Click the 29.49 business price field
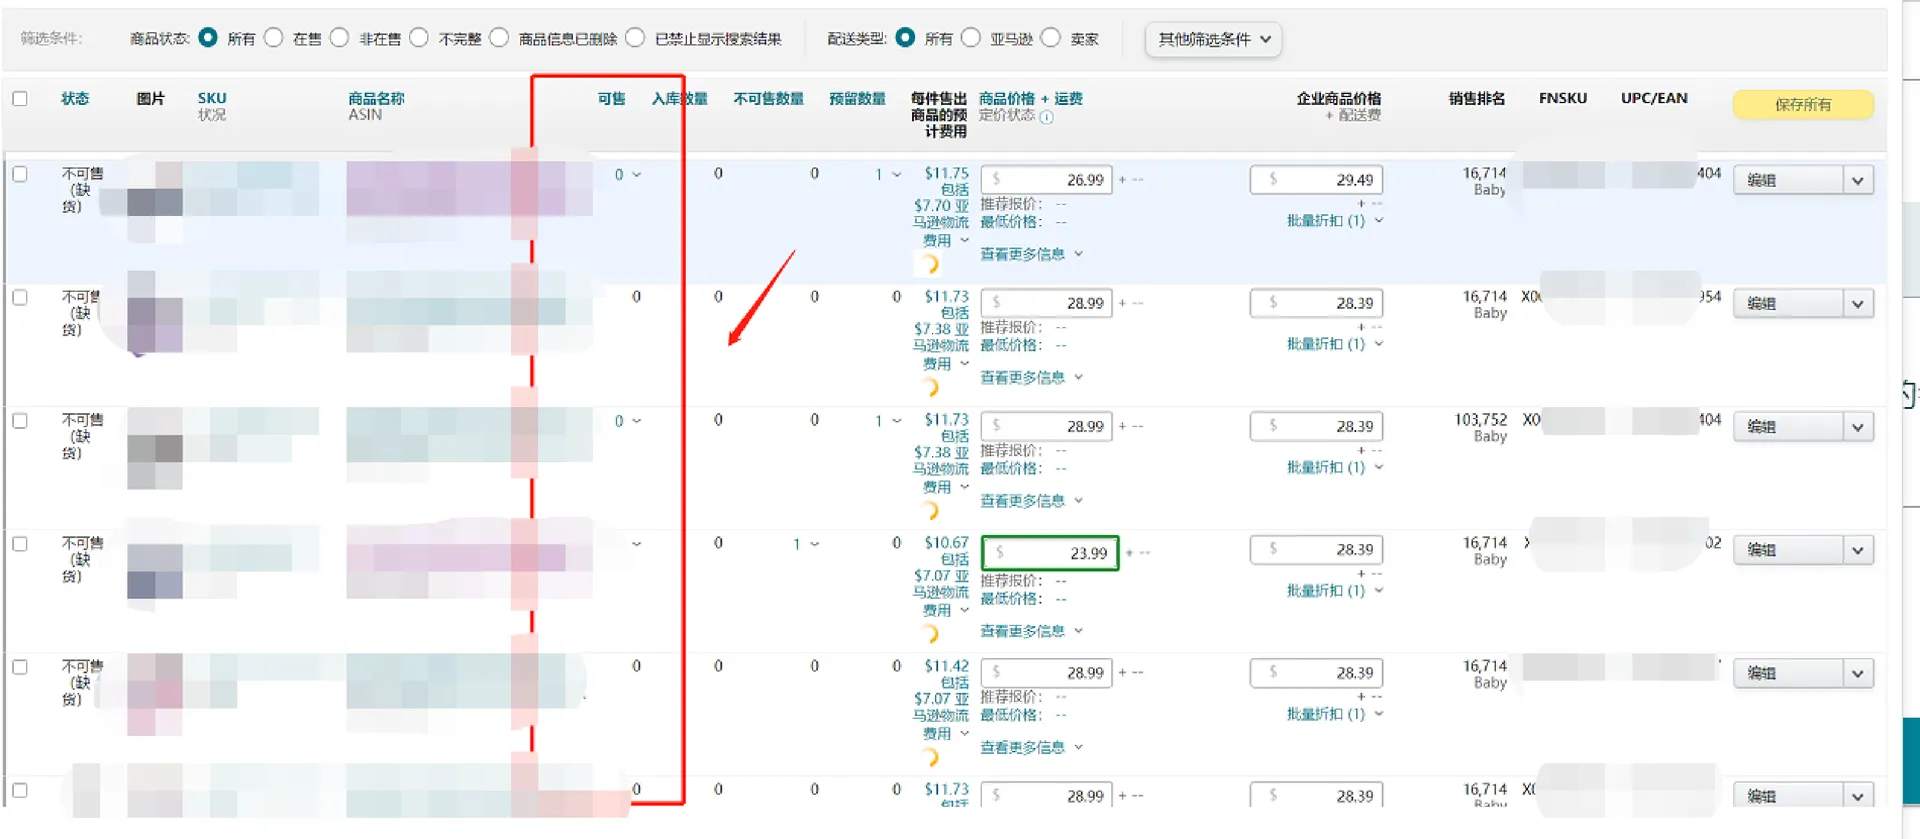The image size is (1920, 839). pos(1316,180)
